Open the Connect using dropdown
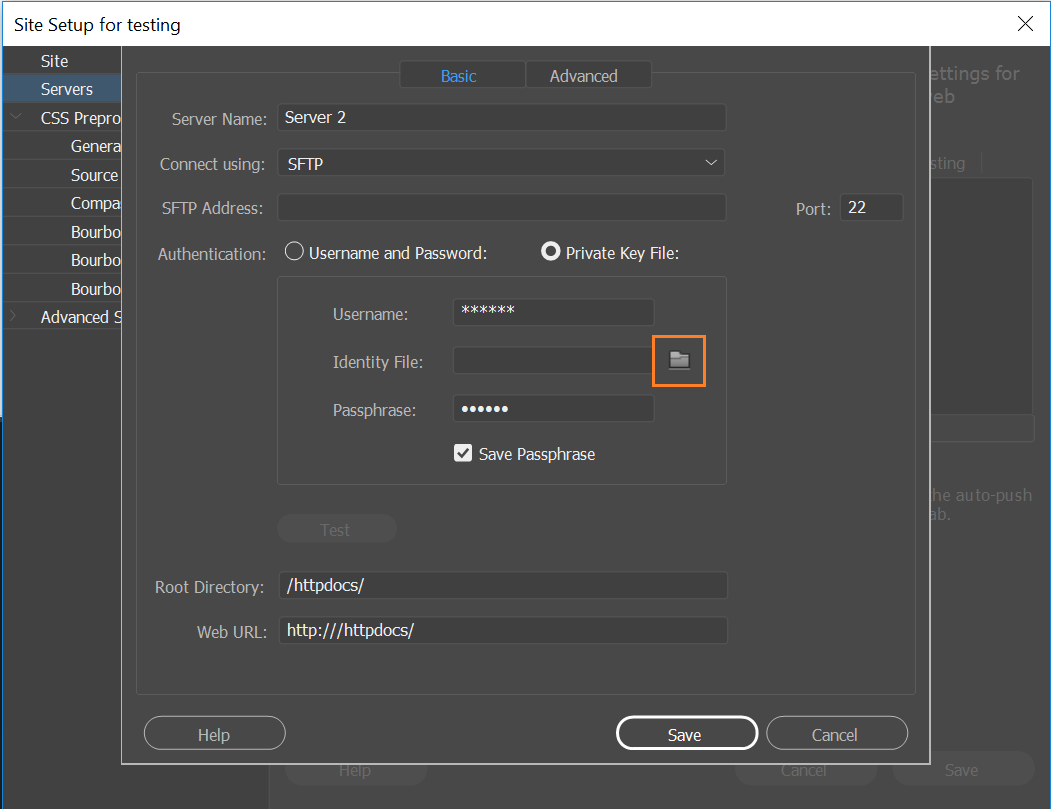Screen dimensions: 1051x809 coord(500,163)
